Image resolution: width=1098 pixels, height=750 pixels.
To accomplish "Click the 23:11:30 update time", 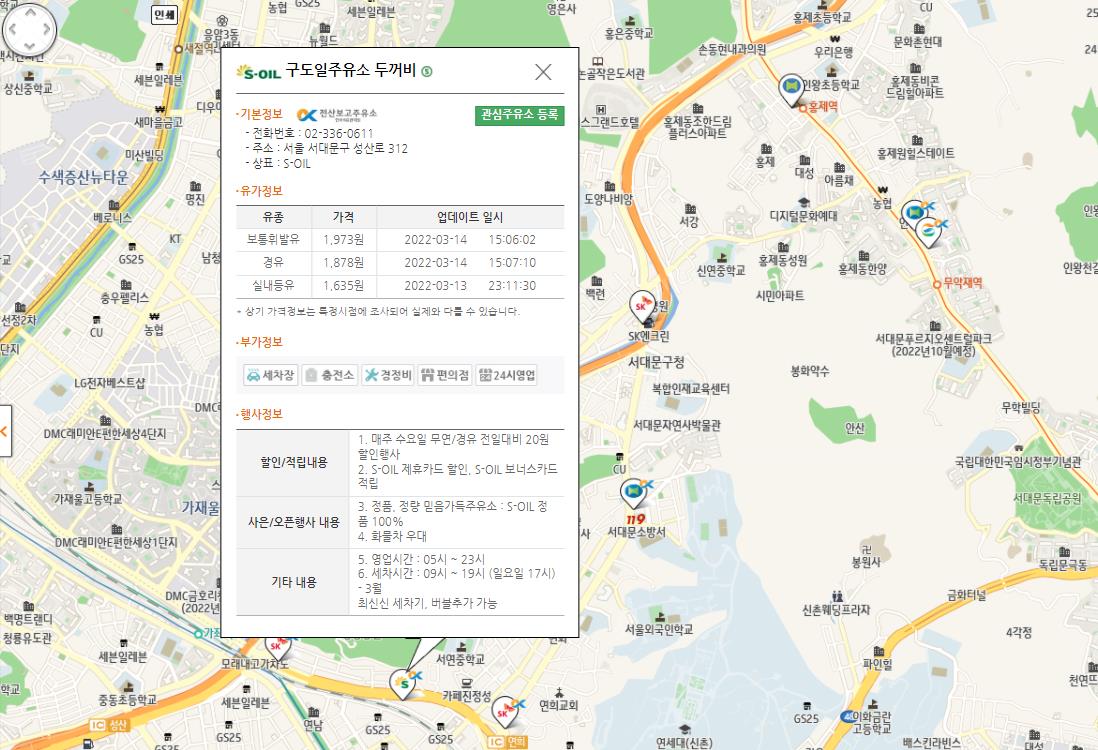I will coord(512,285).
